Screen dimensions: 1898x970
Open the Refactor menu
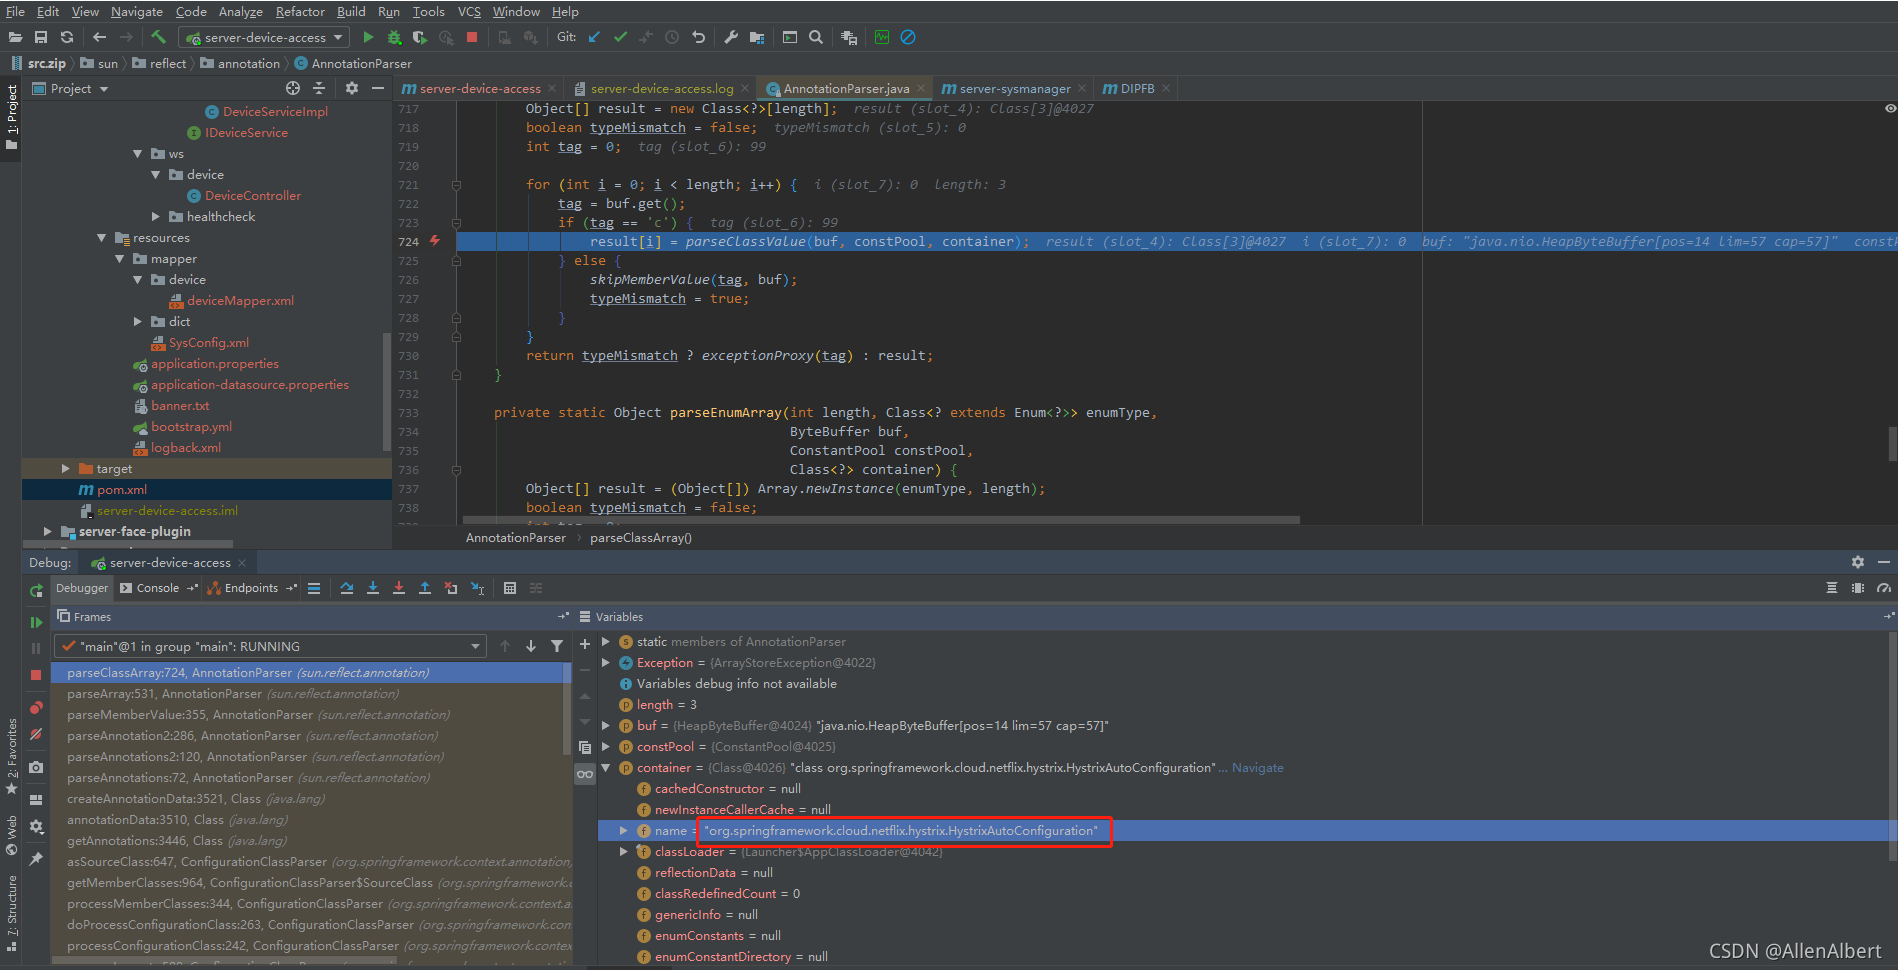point(300,11)
